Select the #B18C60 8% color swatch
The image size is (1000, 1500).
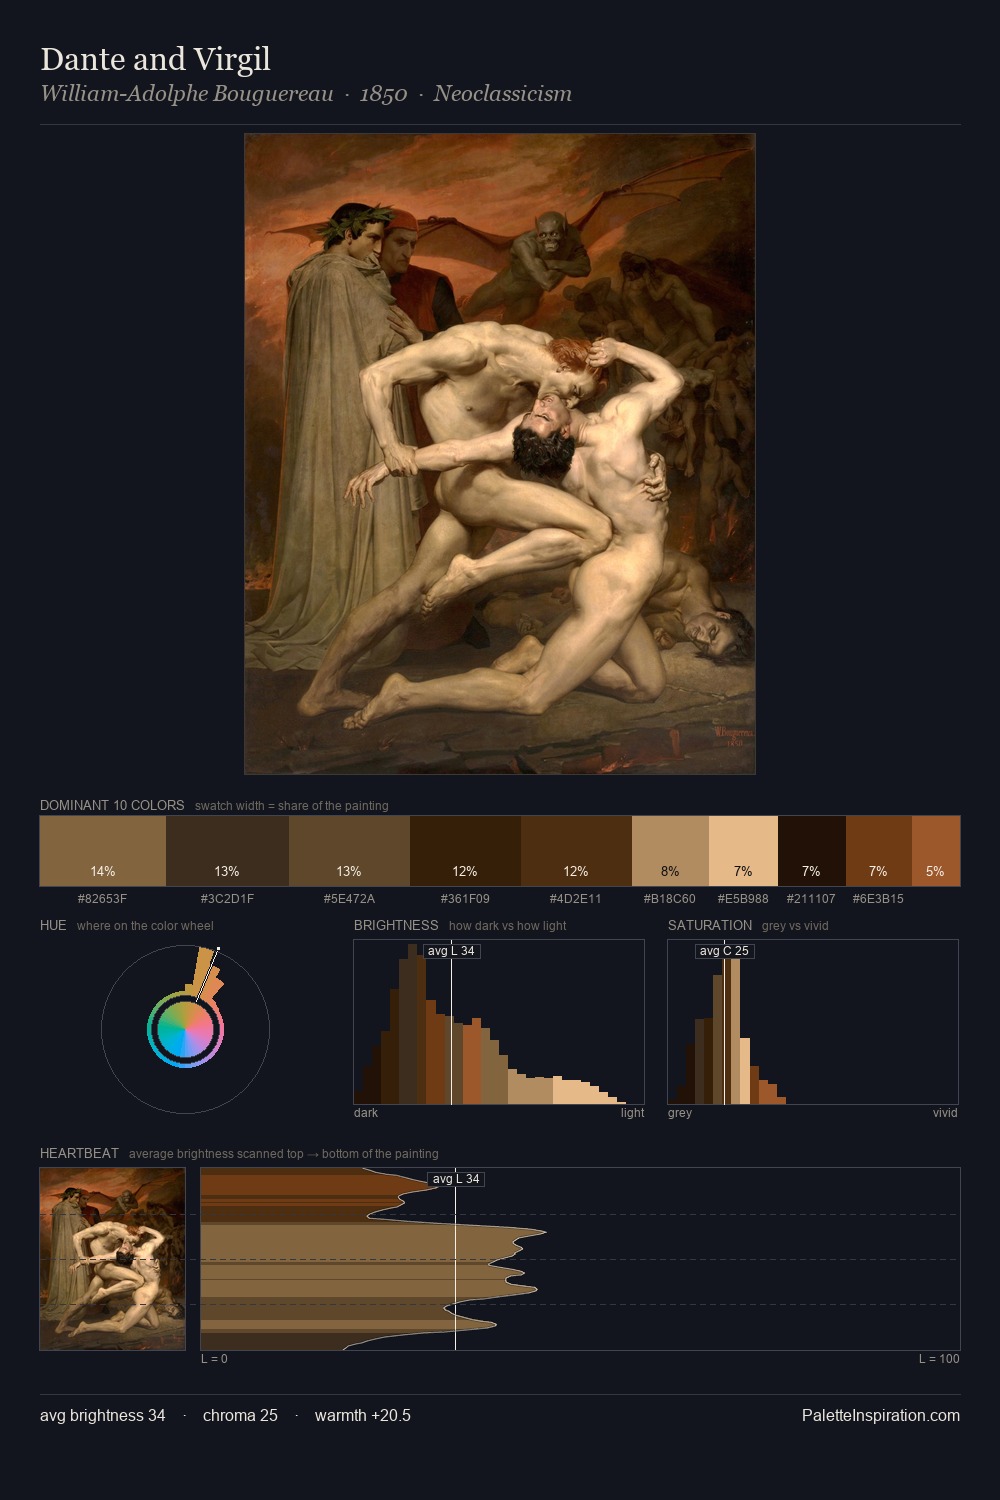click(670, 851)
